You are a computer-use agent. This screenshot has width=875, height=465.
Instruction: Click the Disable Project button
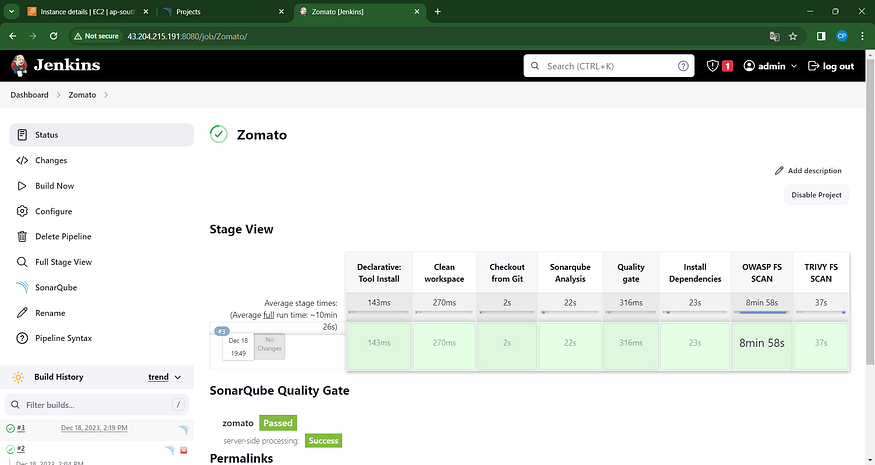[x=816, y=195]
